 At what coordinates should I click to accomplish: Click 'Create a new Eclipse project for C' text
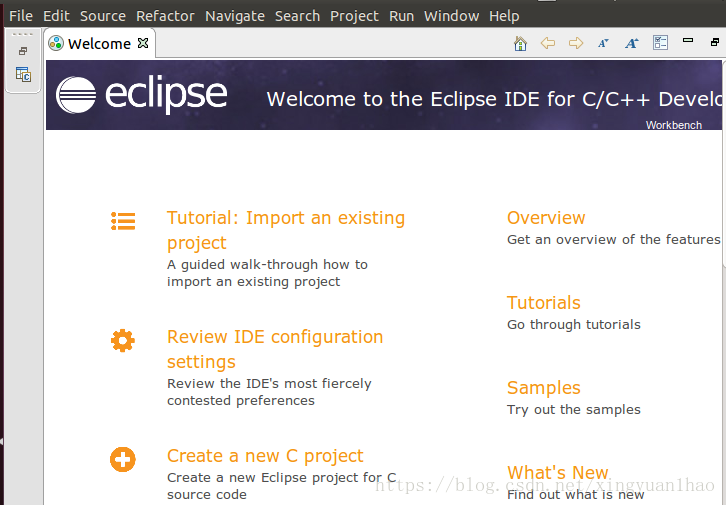coord(282,477)
